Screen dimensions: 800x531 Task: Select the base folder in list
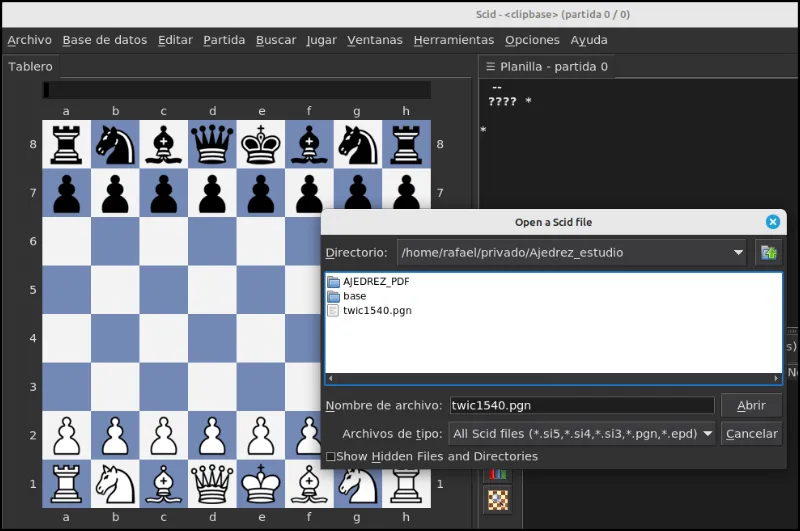coord(355,296)
